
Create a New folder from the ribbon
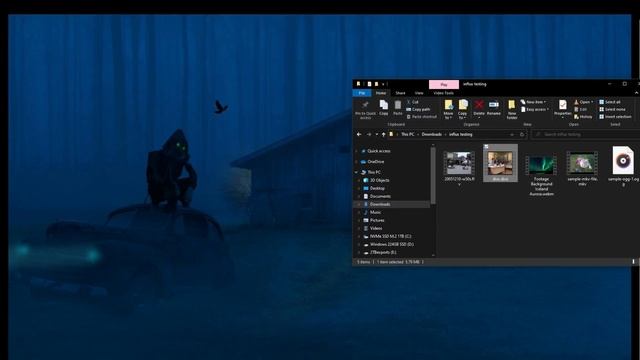pyautogui.click(x=512, y=110)
